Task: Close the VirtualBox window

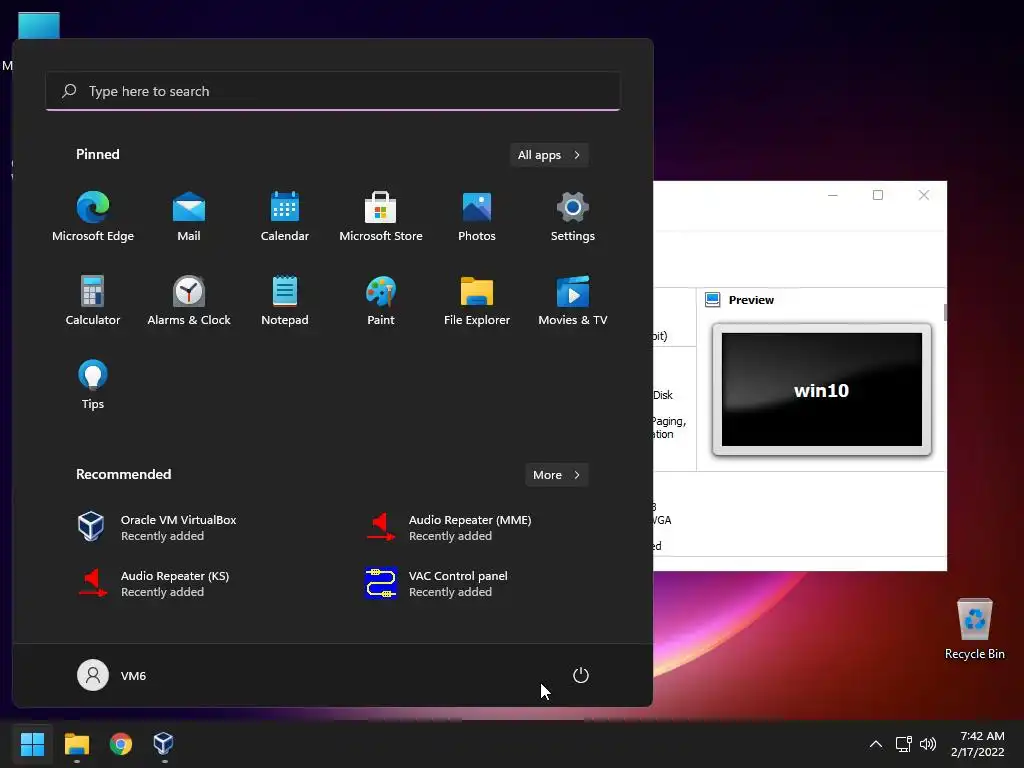Action: point(923,195)
